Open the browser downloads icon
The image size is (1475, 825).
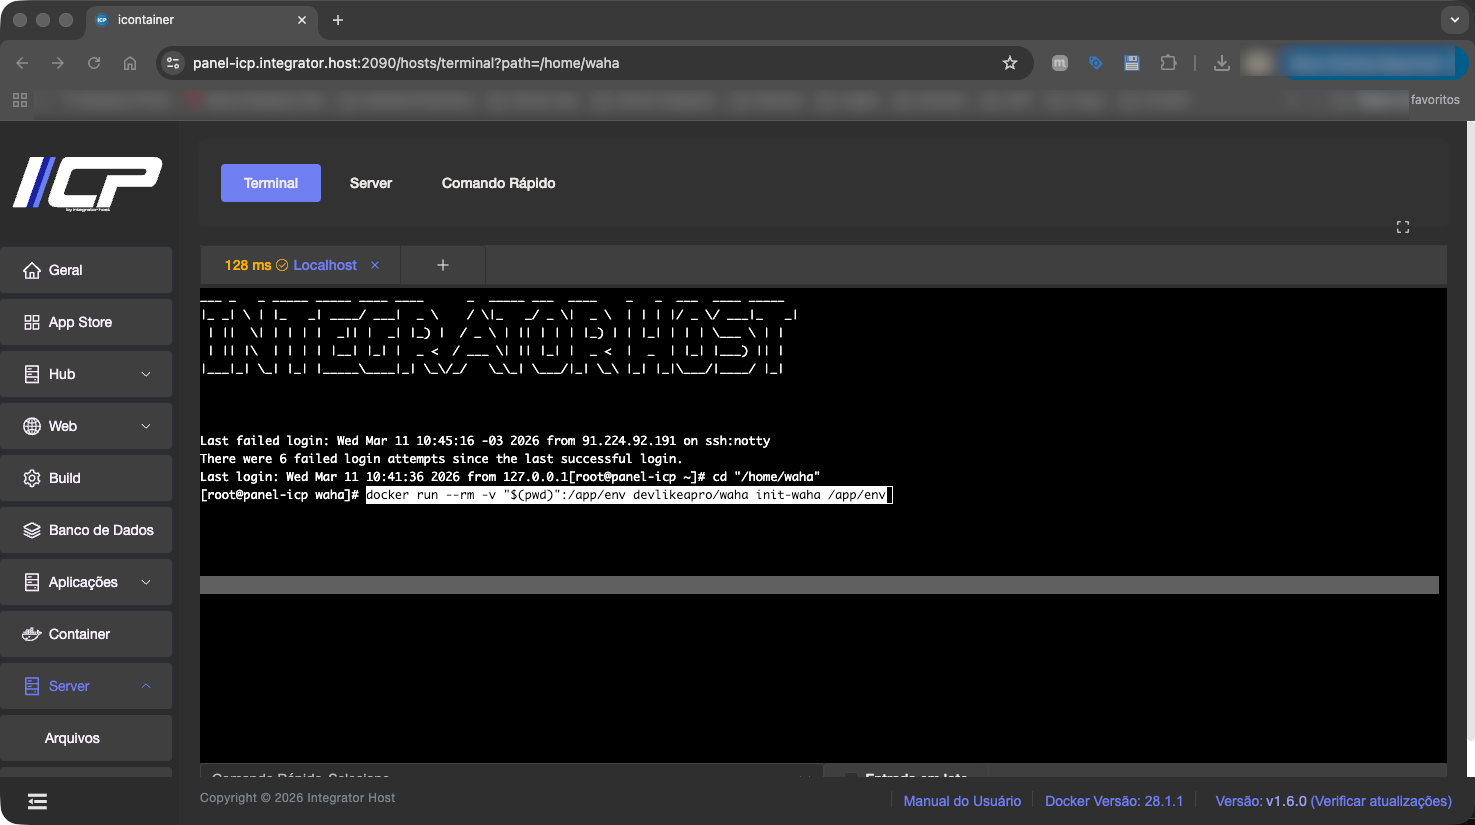click(x=1221, y=63)
